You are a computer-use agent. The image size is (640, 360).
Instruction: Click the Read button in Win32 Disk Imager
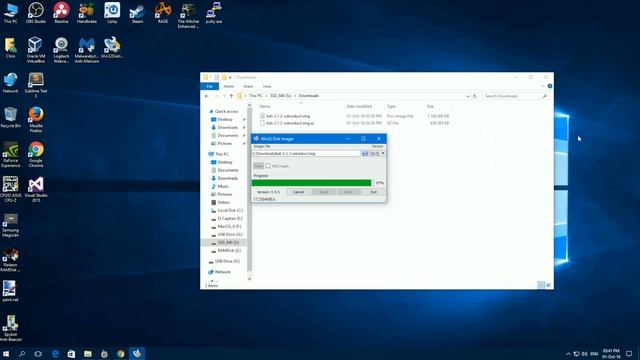tap(324, 192)
